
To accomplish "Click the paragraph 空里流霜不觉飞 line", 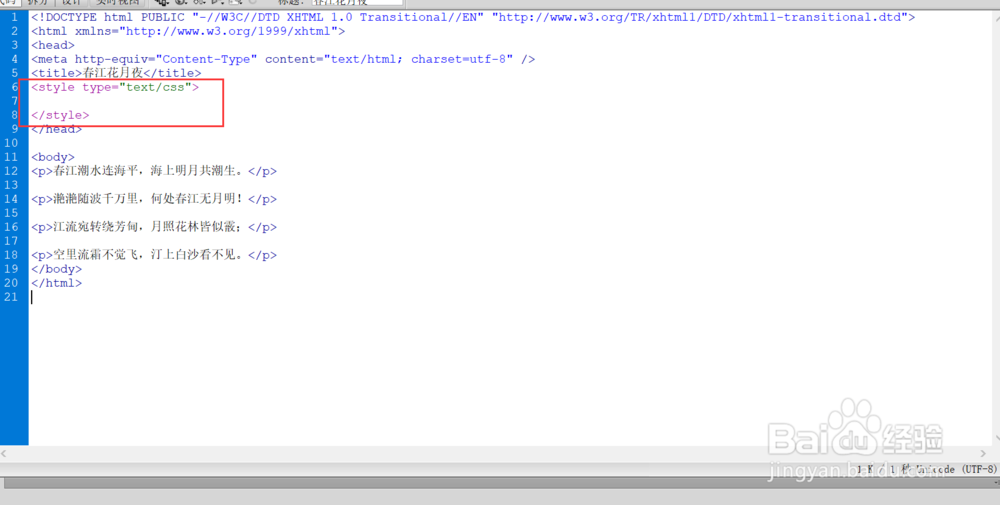I will tap(154, 256).
